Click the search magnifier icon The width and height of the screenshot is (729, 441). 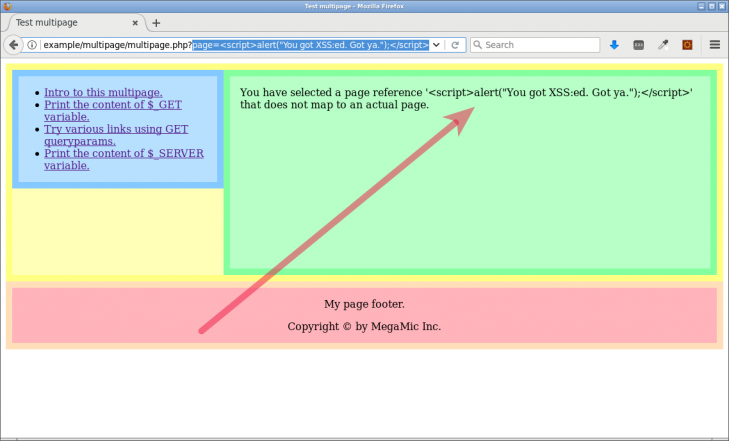[x=477, y=45]
